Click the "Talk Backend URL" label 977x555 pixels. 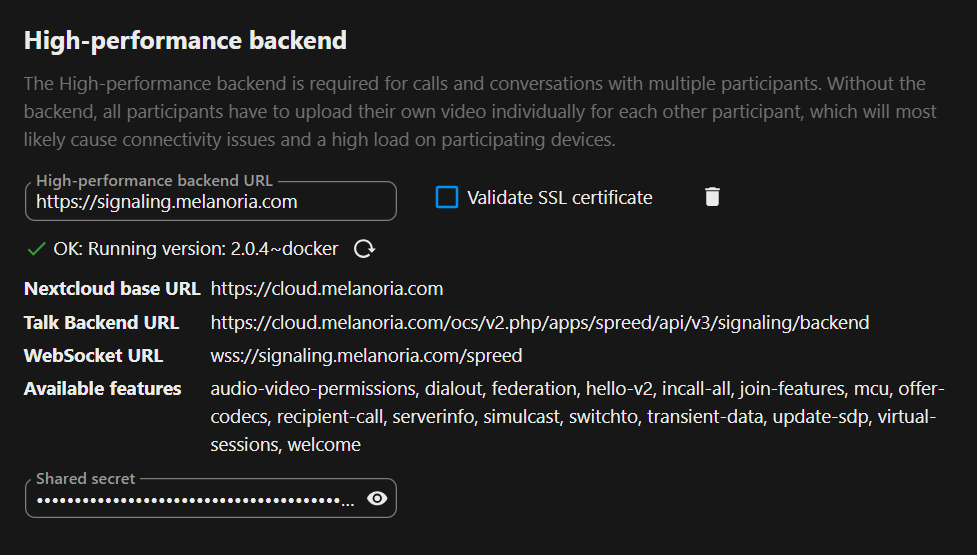(x=101, y=323)
